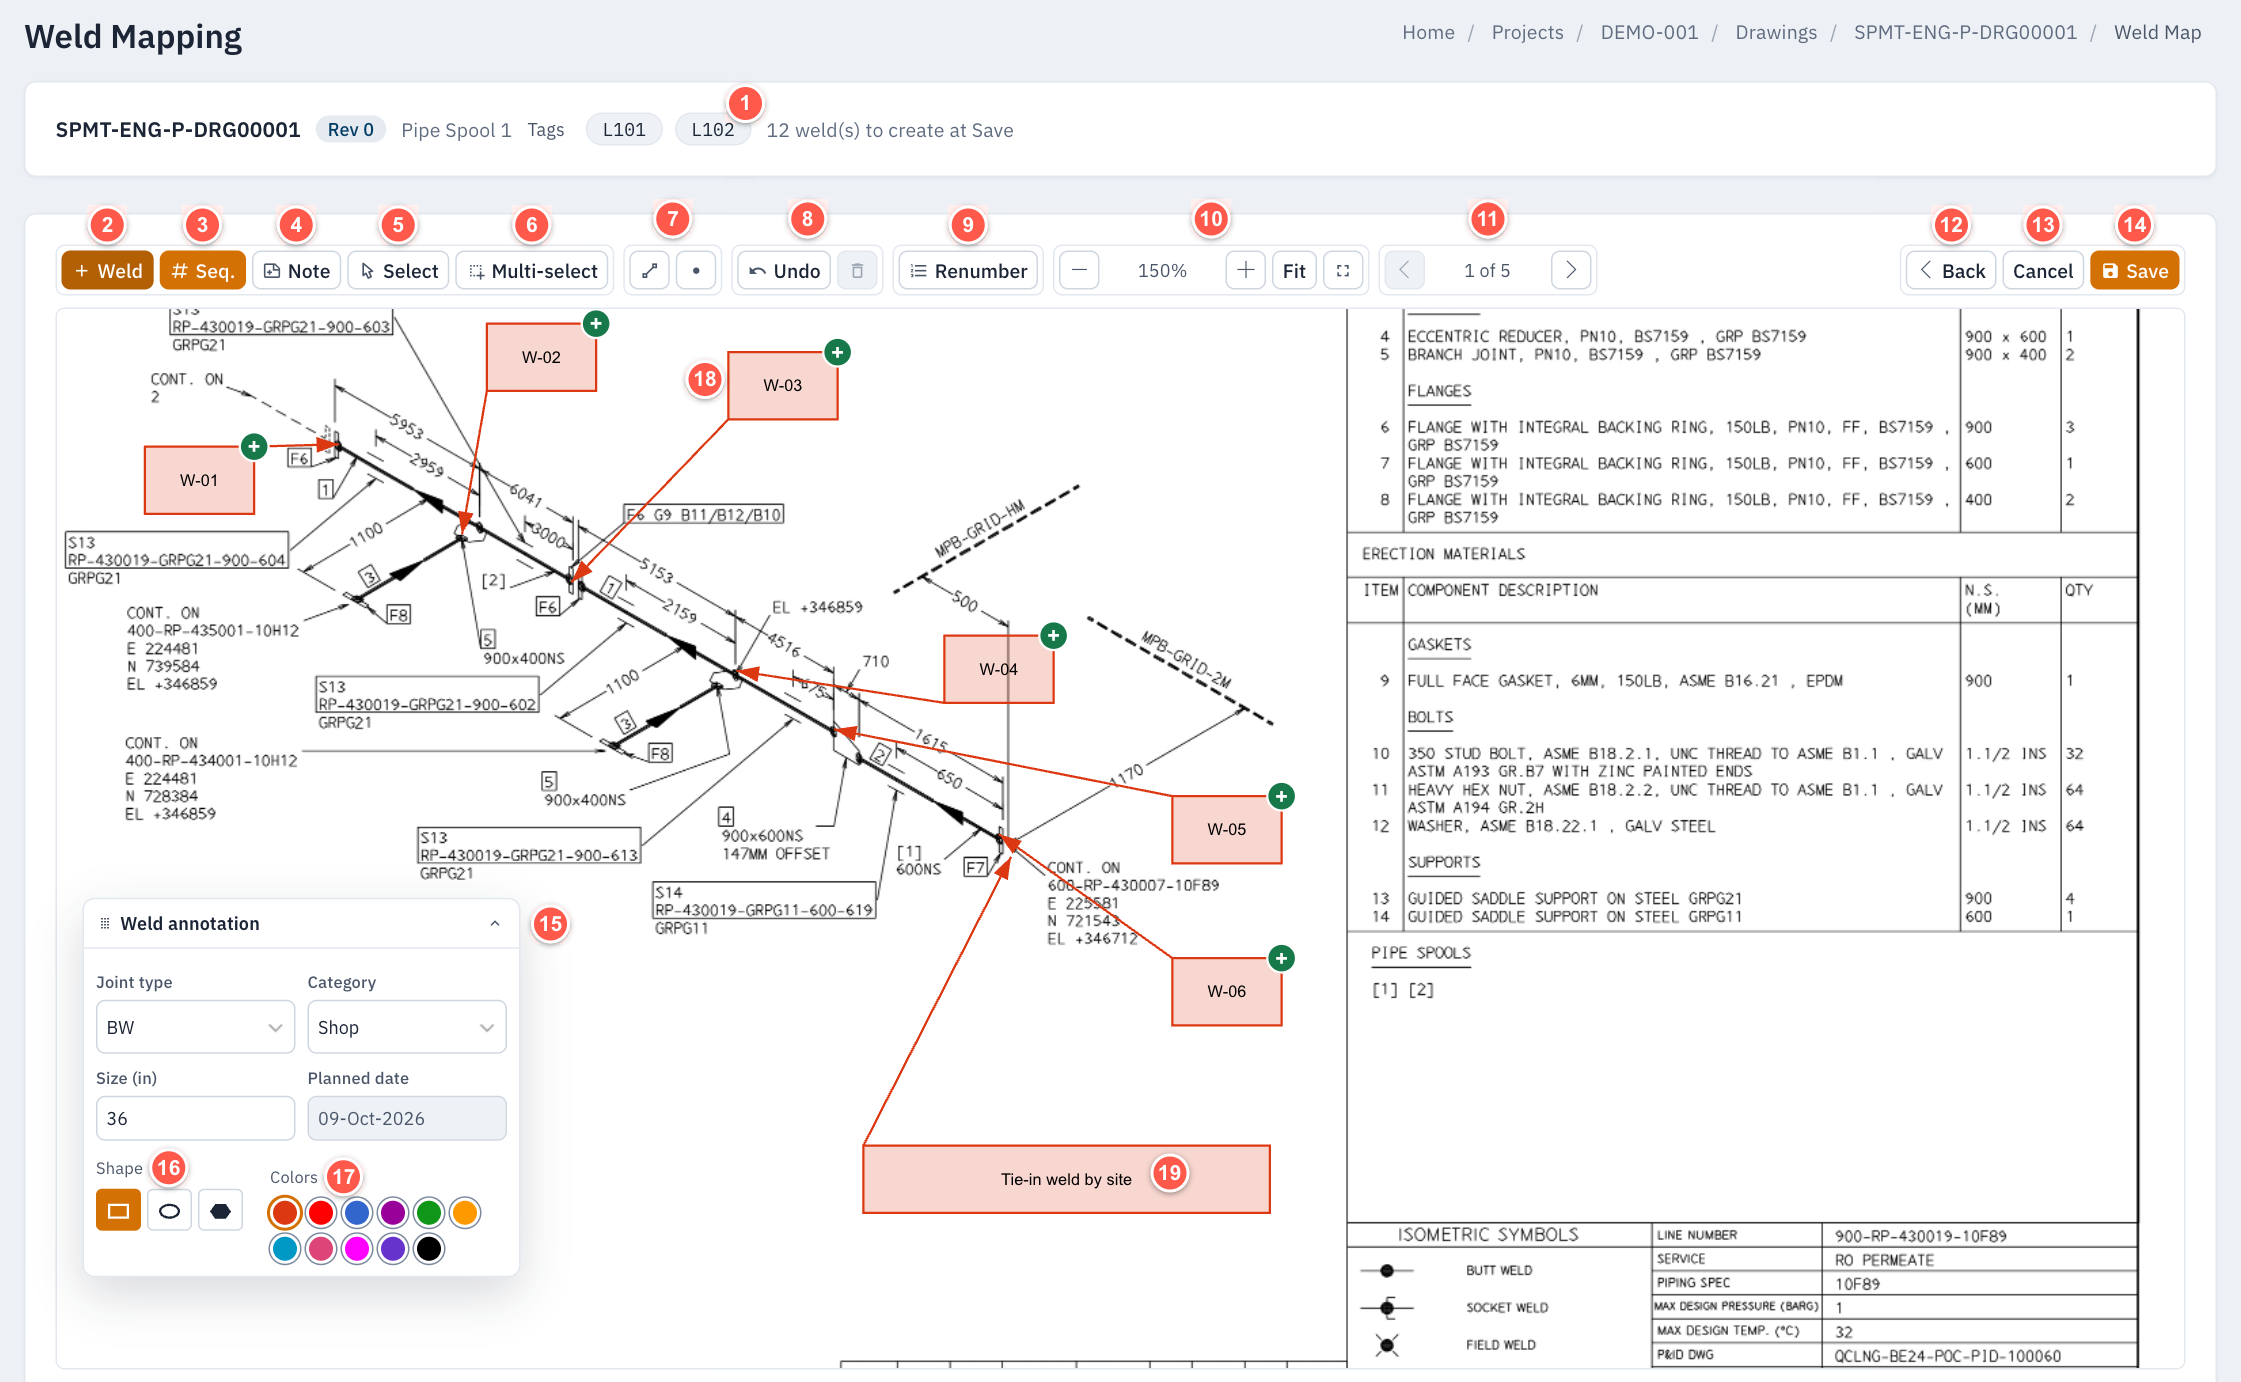The width and height of the screenshot is (2241, 1382).
Task: Select the W-04 weld annotation box
Action: point(998,669)
